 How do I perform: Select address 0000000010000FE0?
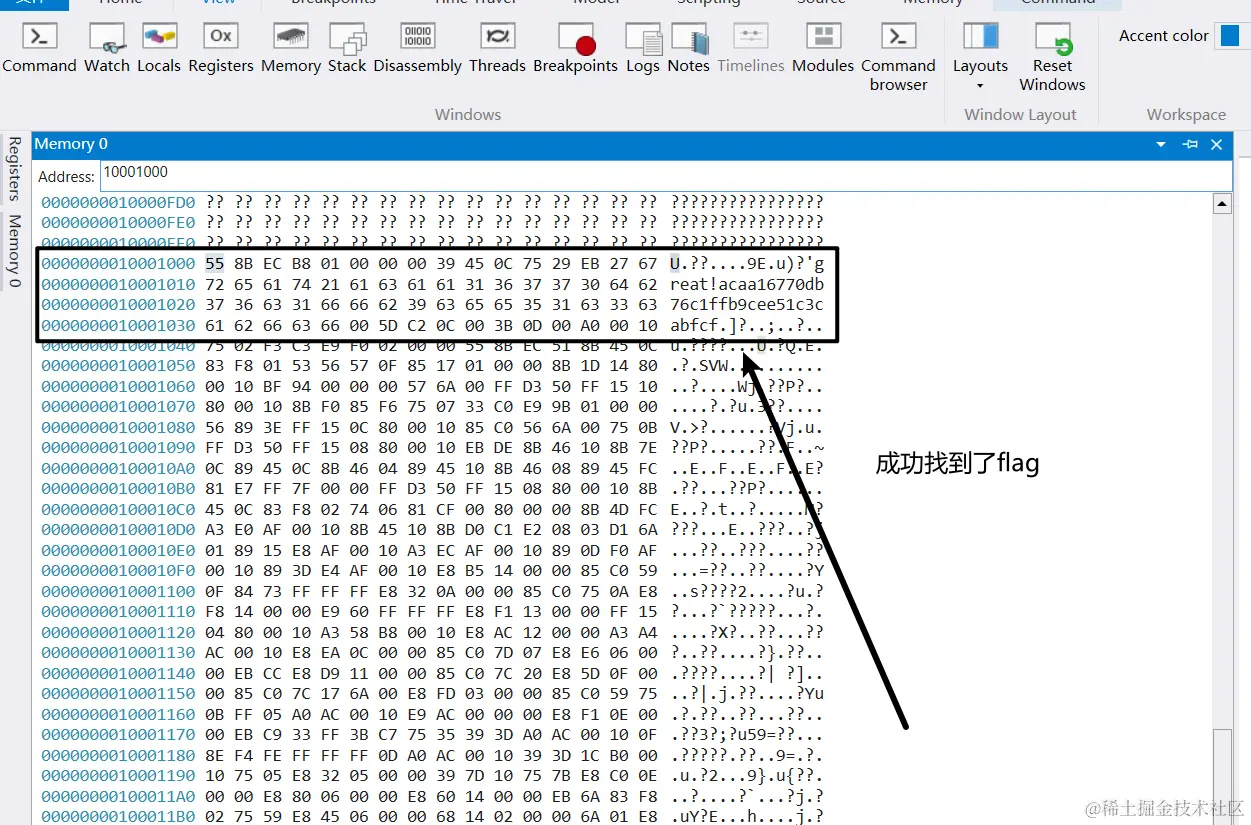pos(118,222)
